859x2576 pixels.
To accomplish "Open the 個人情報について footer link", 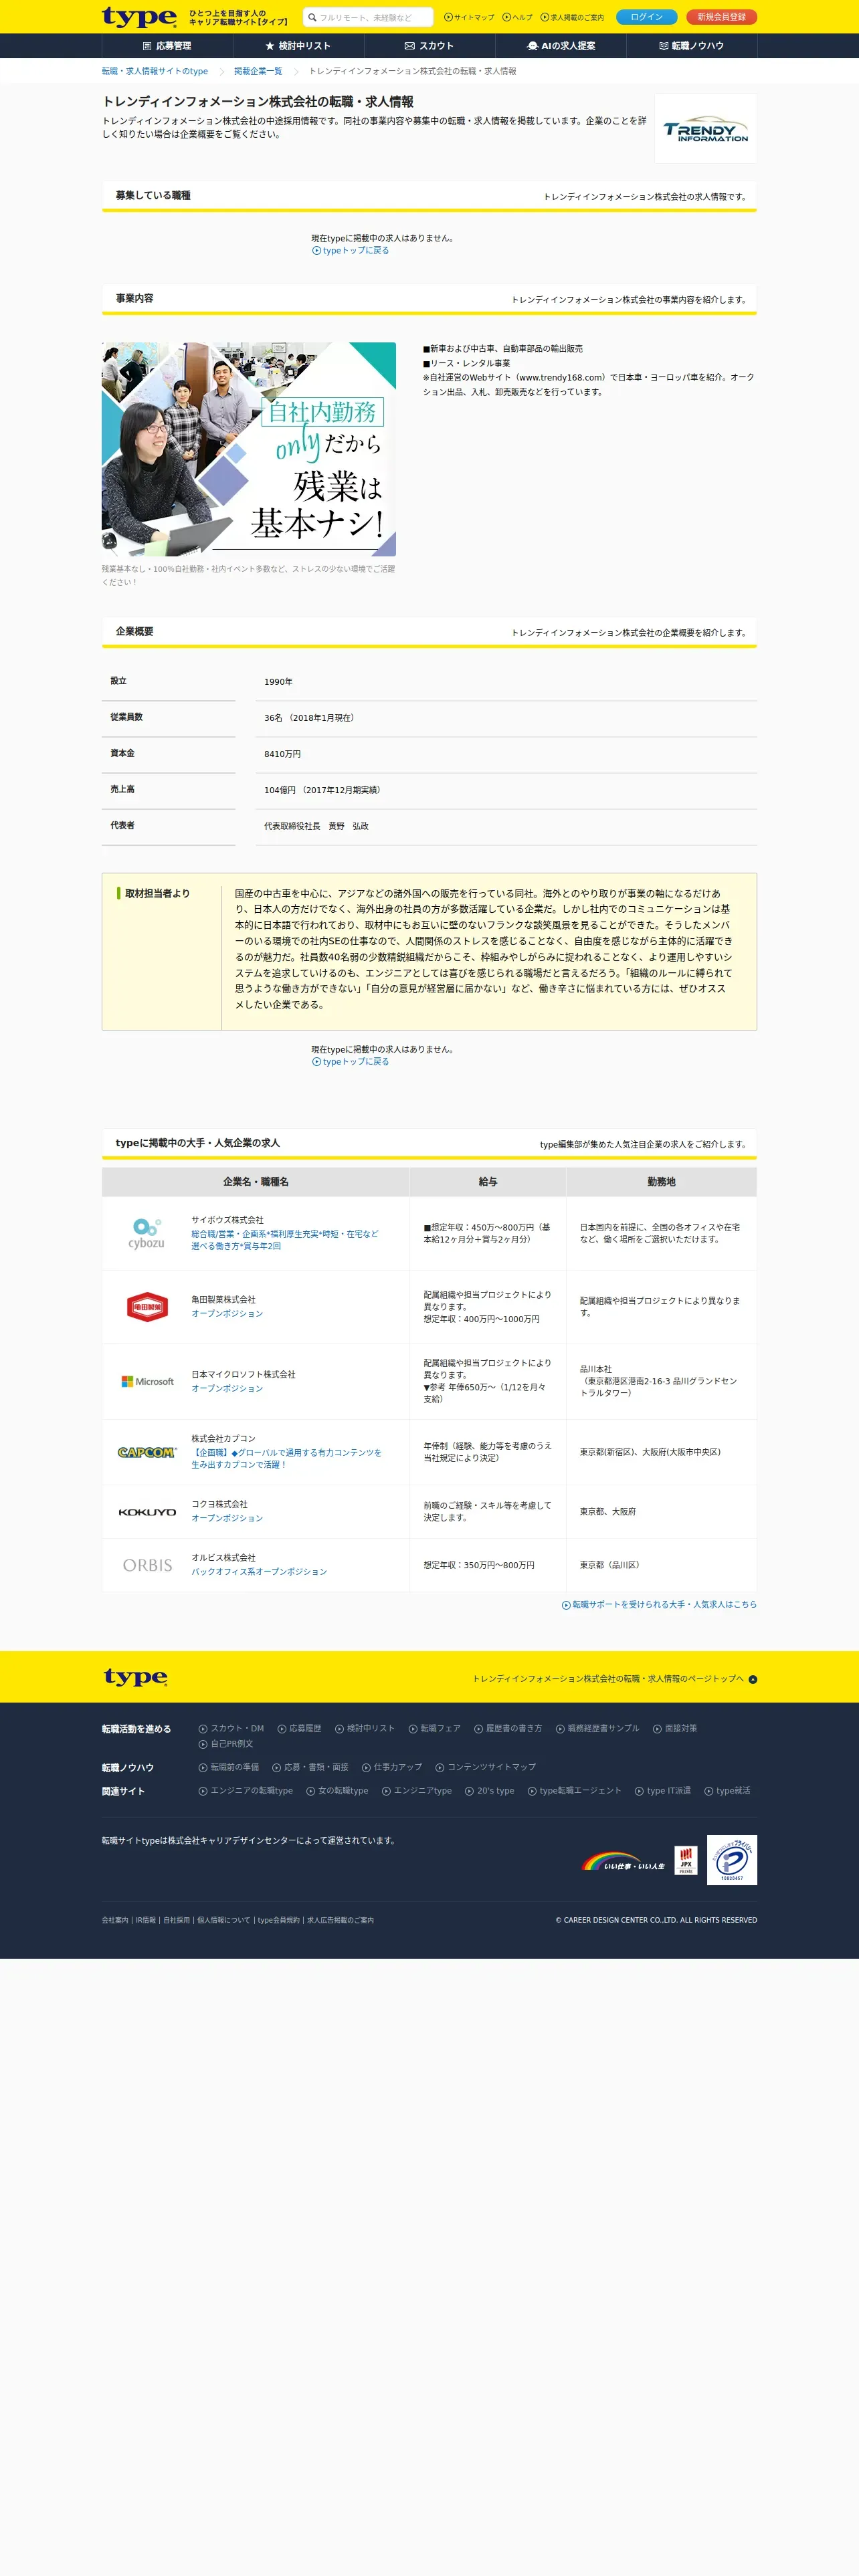I will (224, 1920).
